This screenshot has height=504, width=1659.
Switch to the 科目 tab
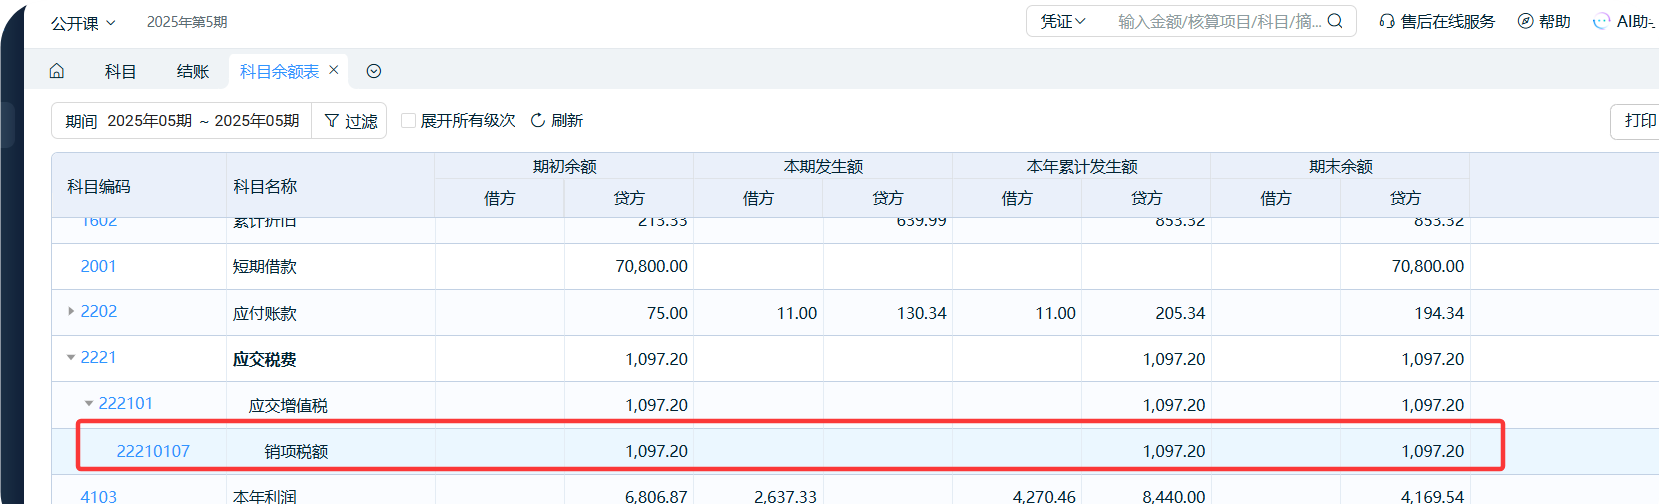(120, 71)
